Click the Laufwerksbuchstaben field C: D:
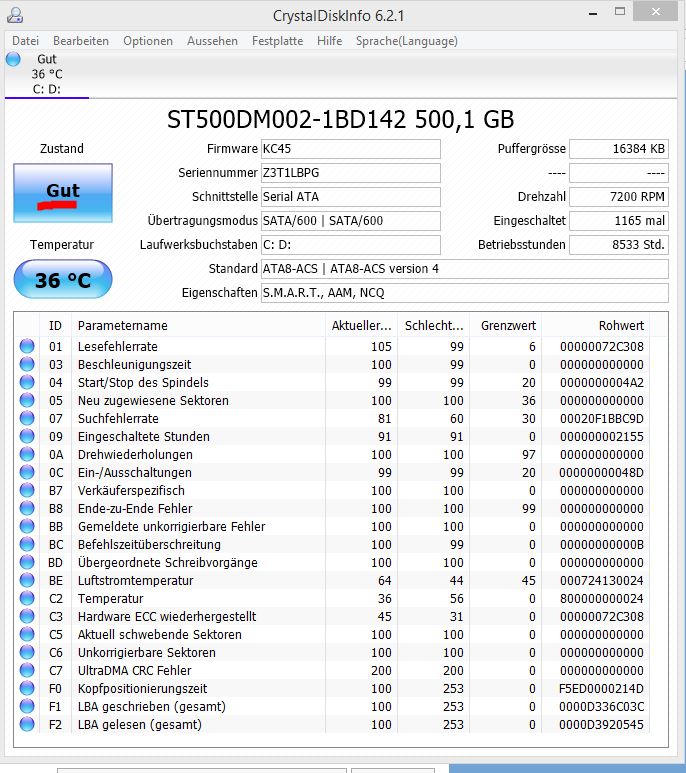Viewport: 686px width, 773px height. click(350, 245)
